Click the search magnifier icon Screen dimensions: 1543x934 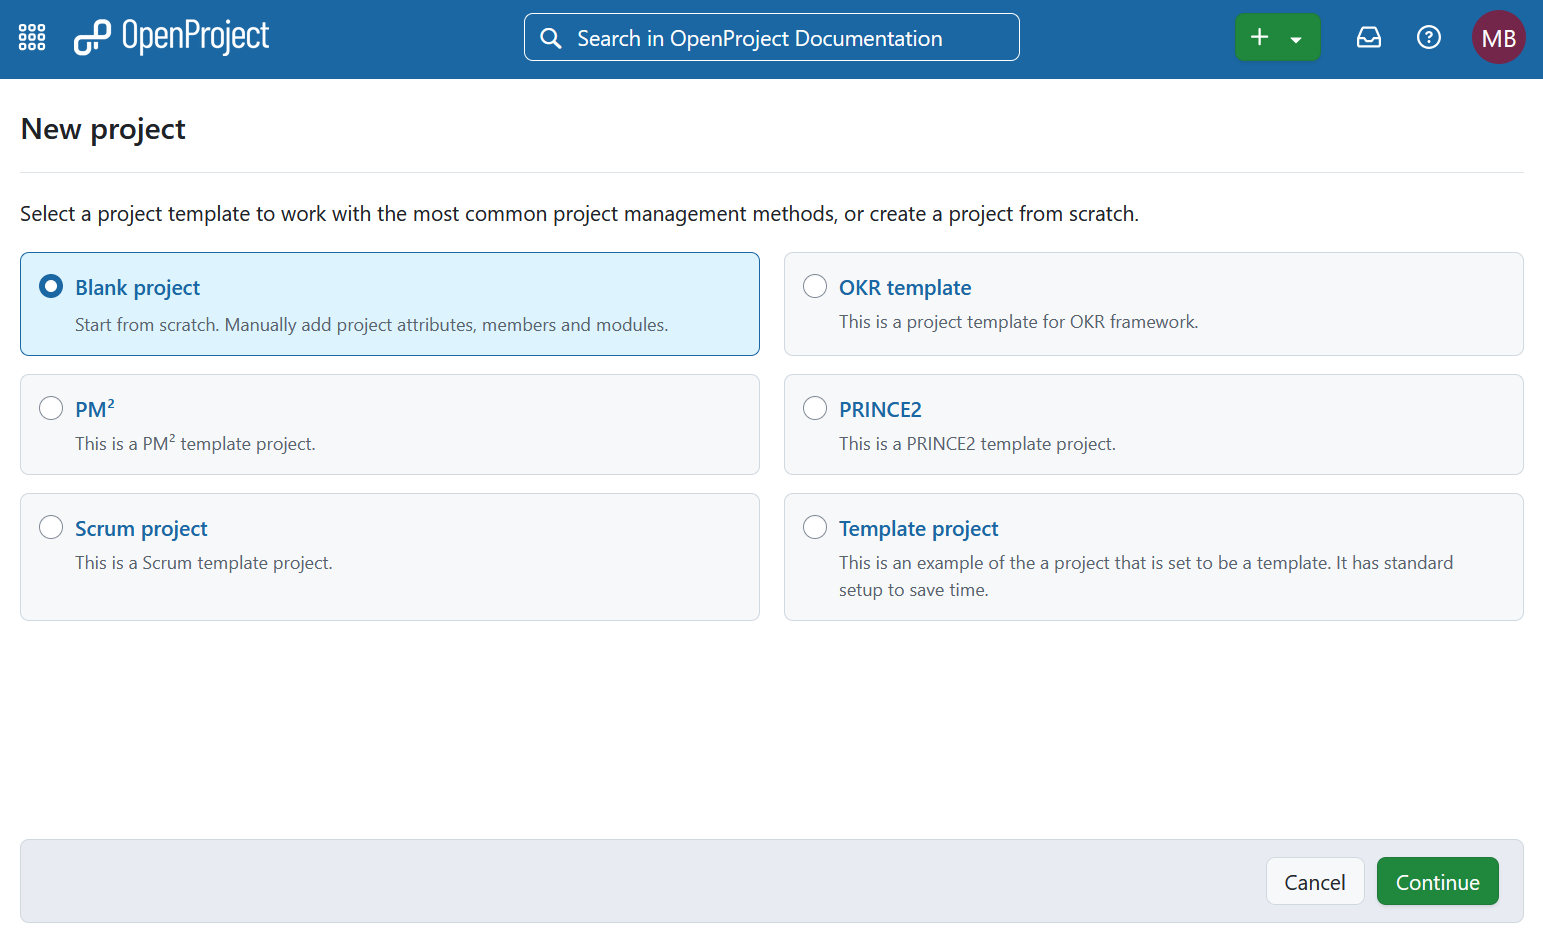(550, 37)
